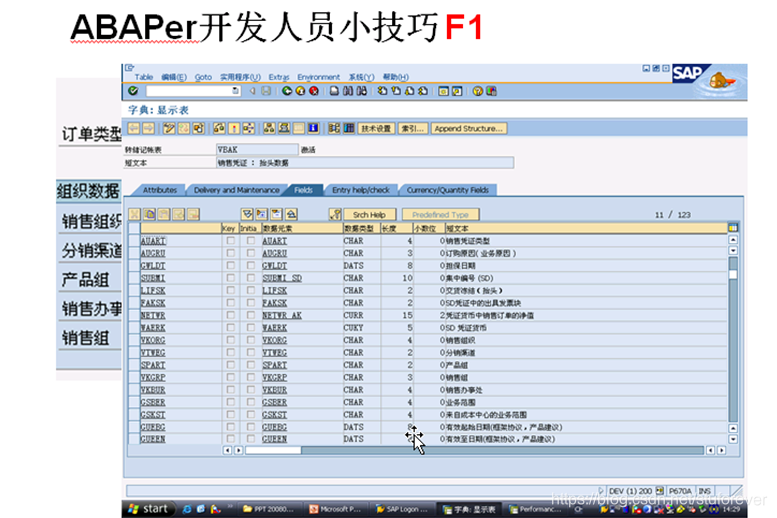The height and width of the screenshot is (518, 777).
Task: Click the status bar expand triangle near DEV
Action: click(601, 491)
